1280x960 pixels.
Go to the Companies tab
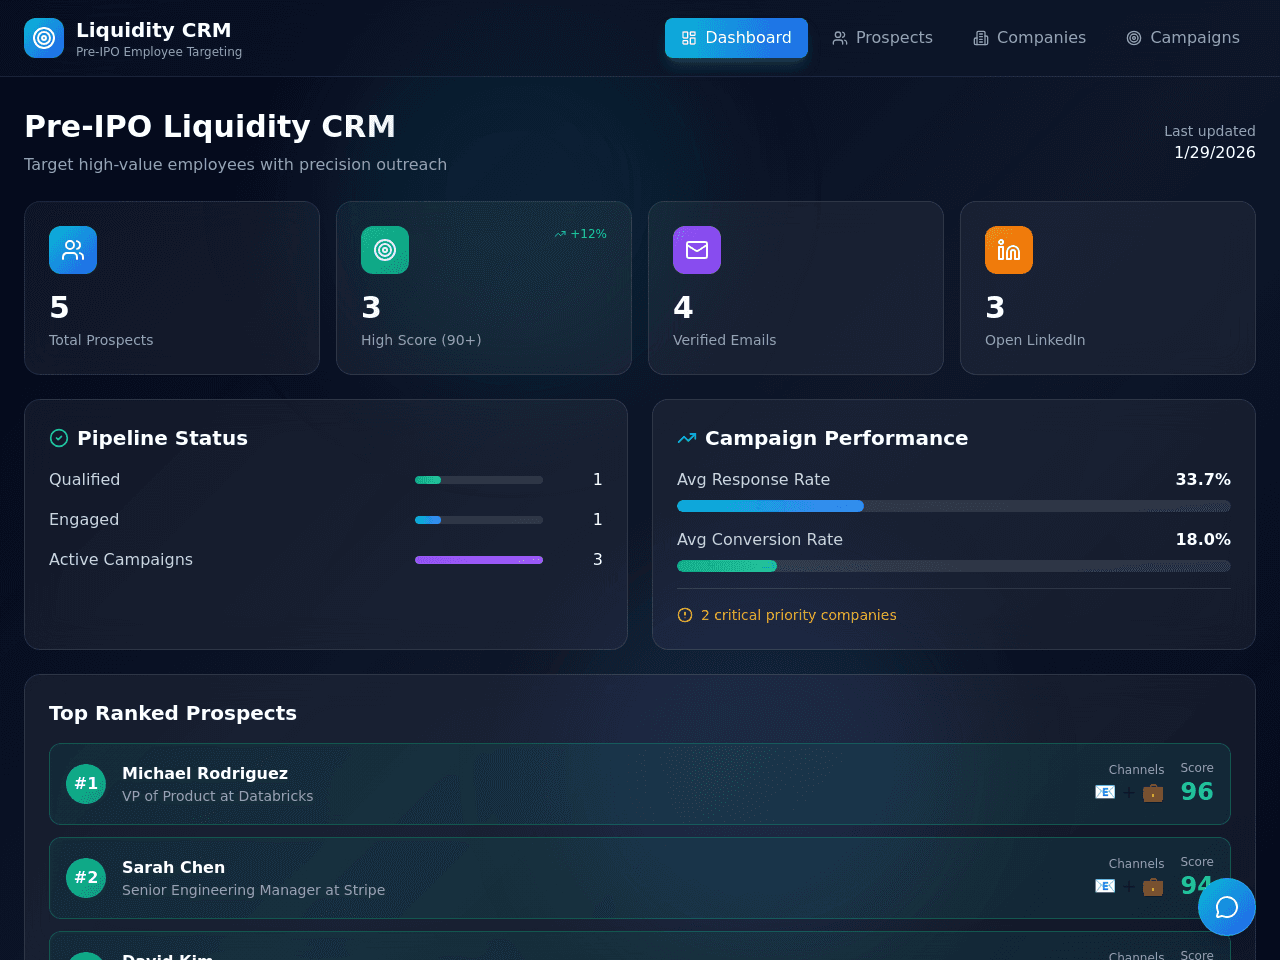tap(1029, 38)
